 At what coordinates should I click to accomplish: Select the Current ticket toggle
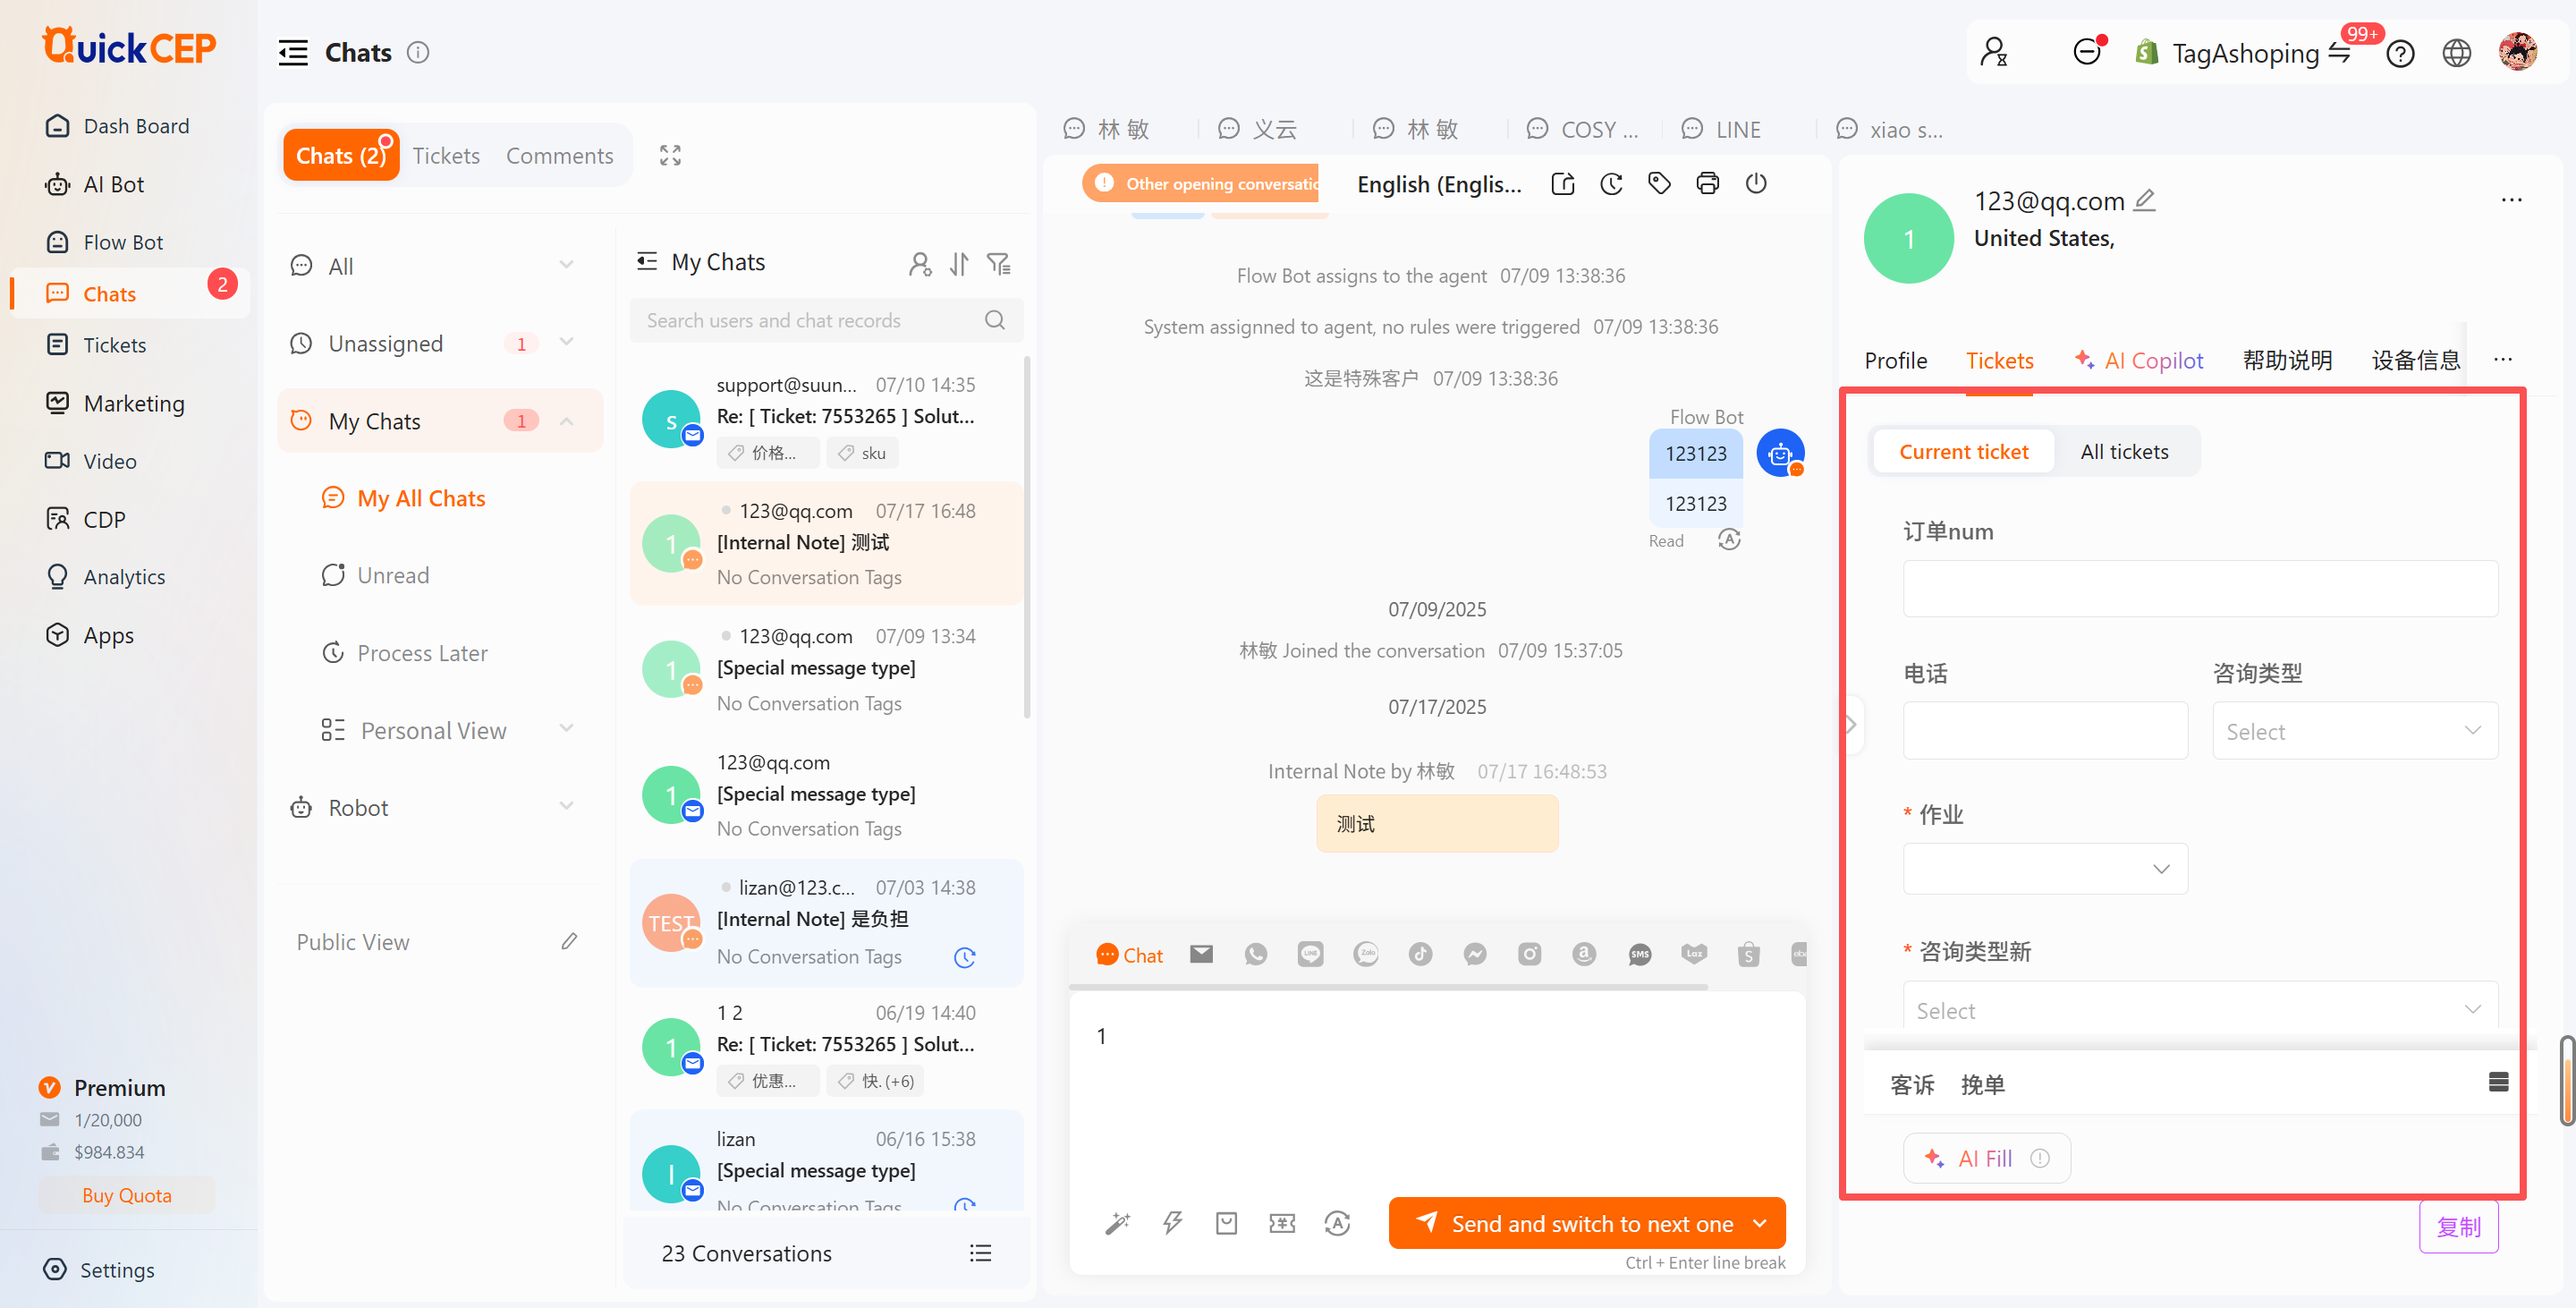(1963, 452)
